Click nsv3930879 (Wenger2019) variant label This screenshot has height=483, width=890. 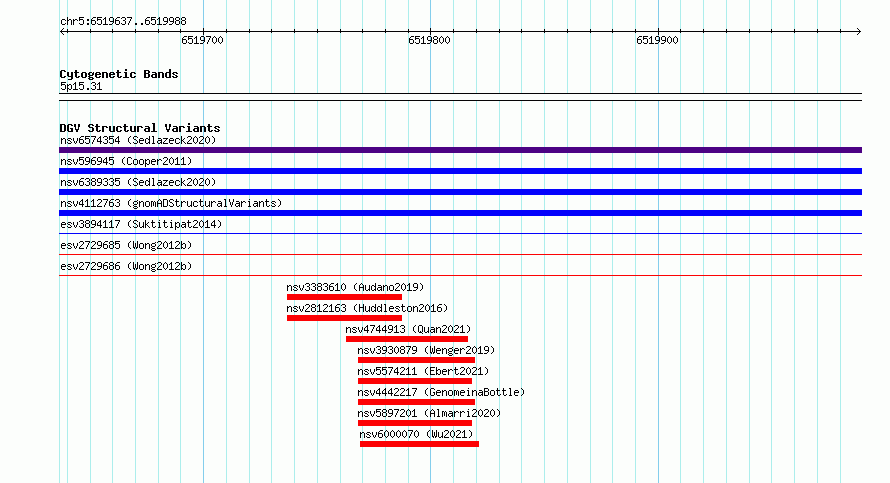point(426,350)
